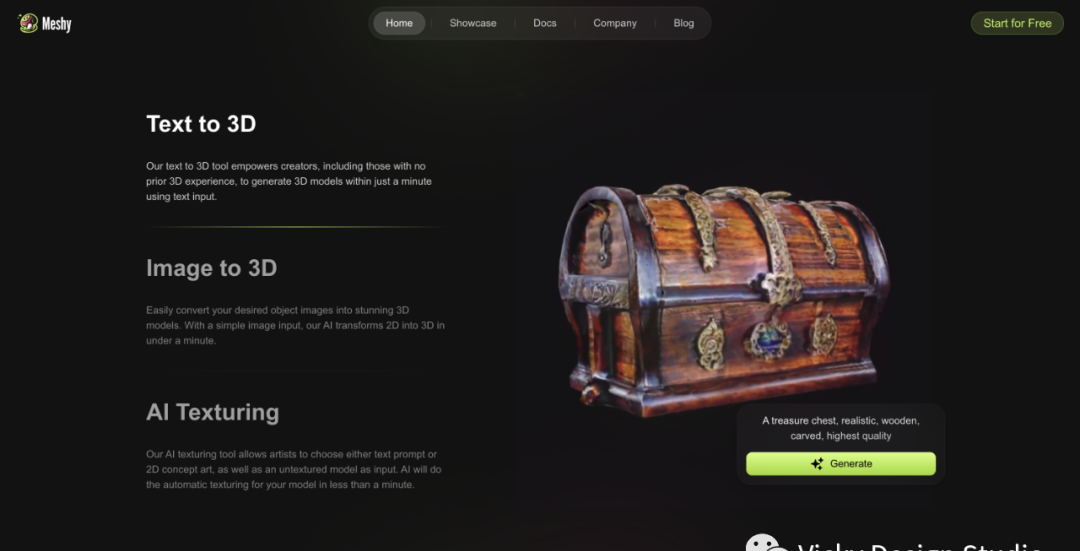The height and width of the screenshot is (551, 1080).
Task: Click Start for Free button
Action: click(1017, 23)
